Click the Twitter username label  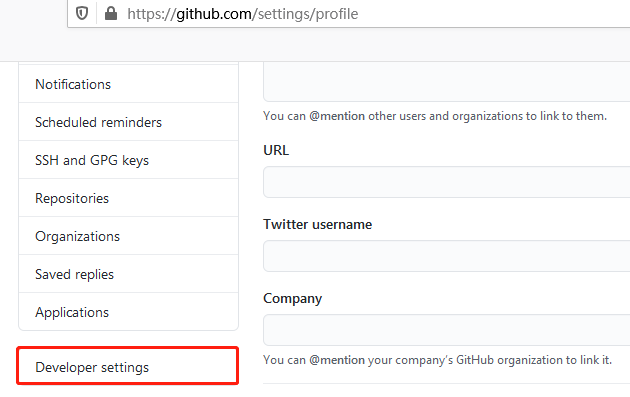click(x=317, y=224)
